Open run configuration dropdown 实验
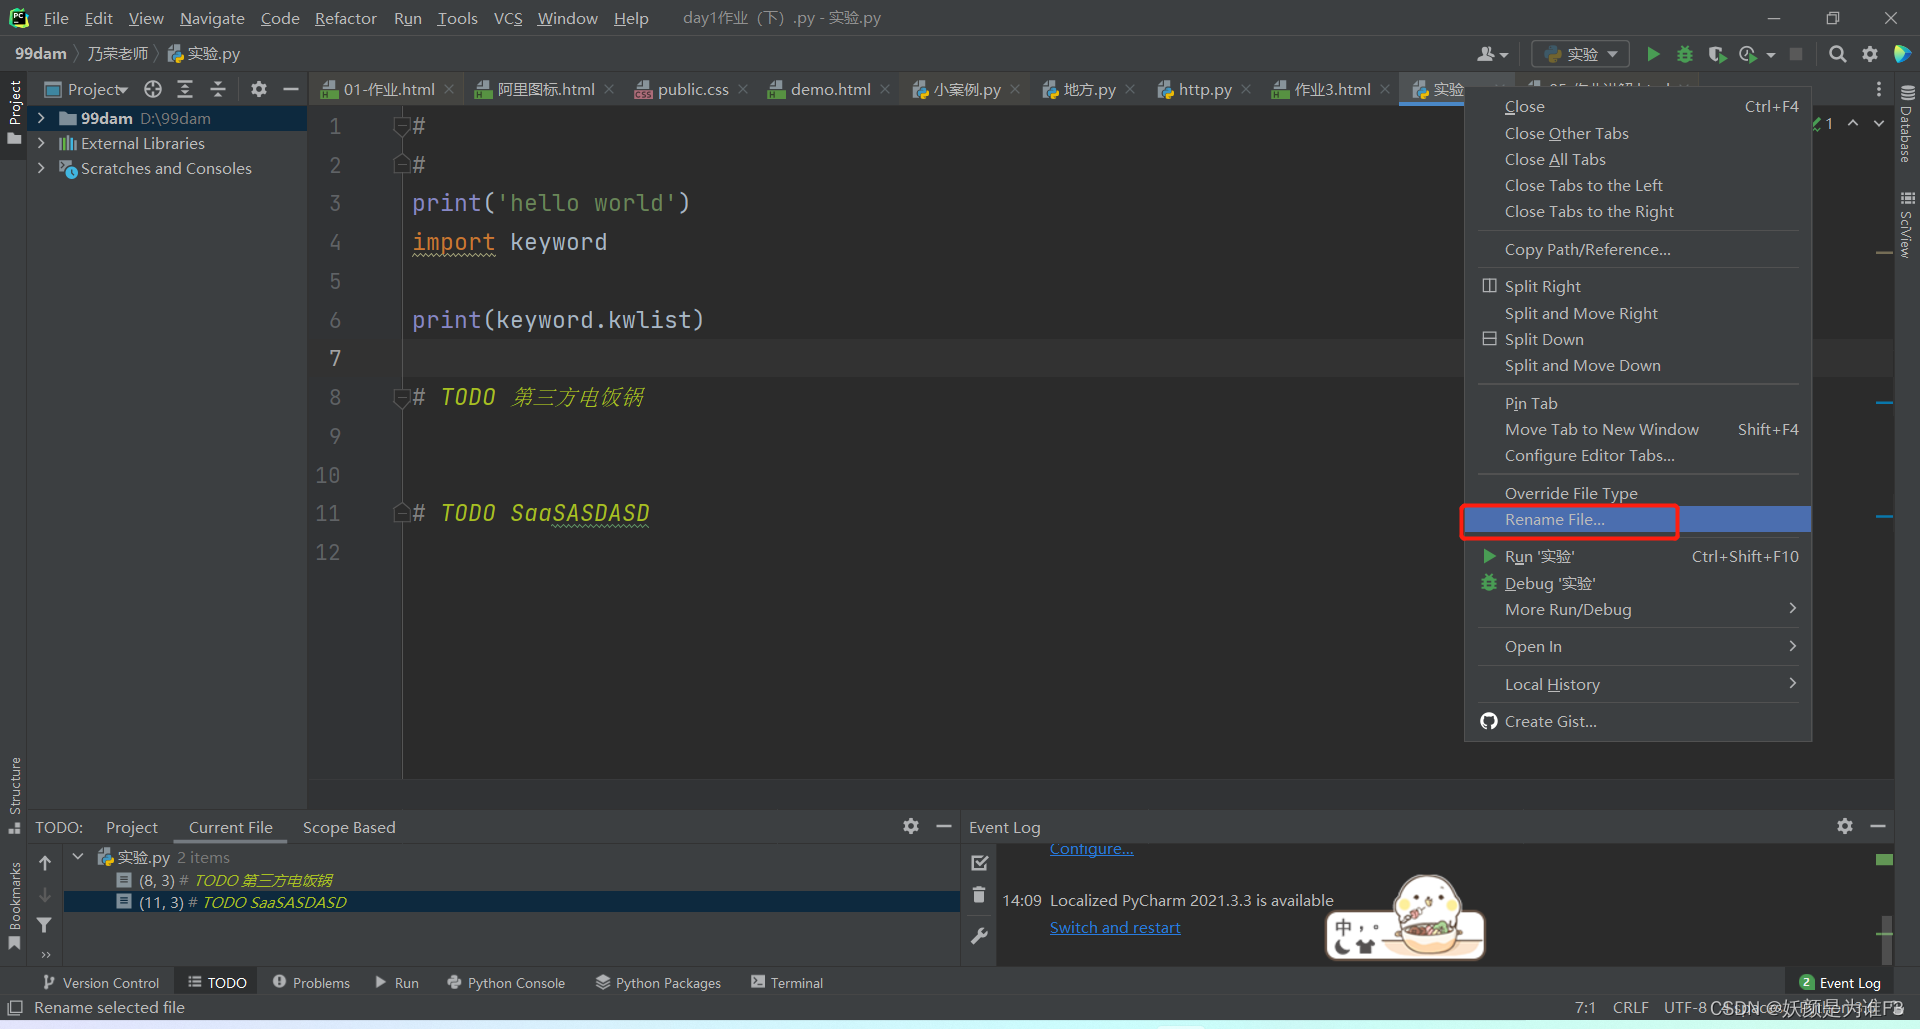 1581,54
